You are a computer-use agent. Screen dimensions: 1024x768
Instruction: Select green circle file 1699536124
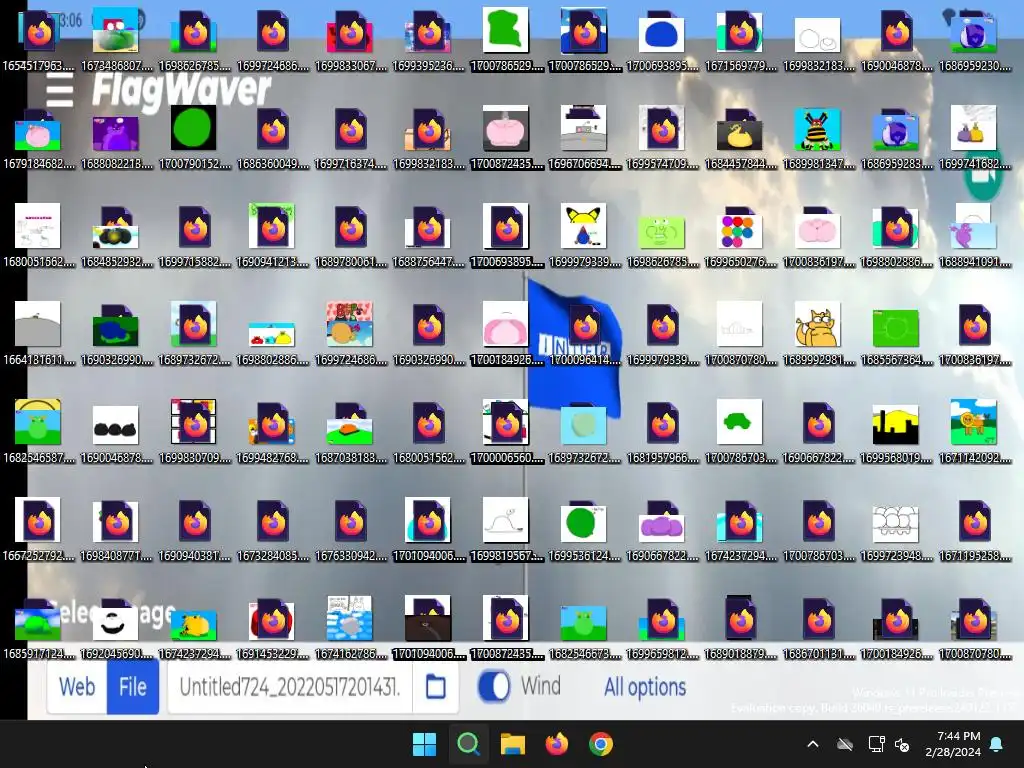click(x=584, y=529)
